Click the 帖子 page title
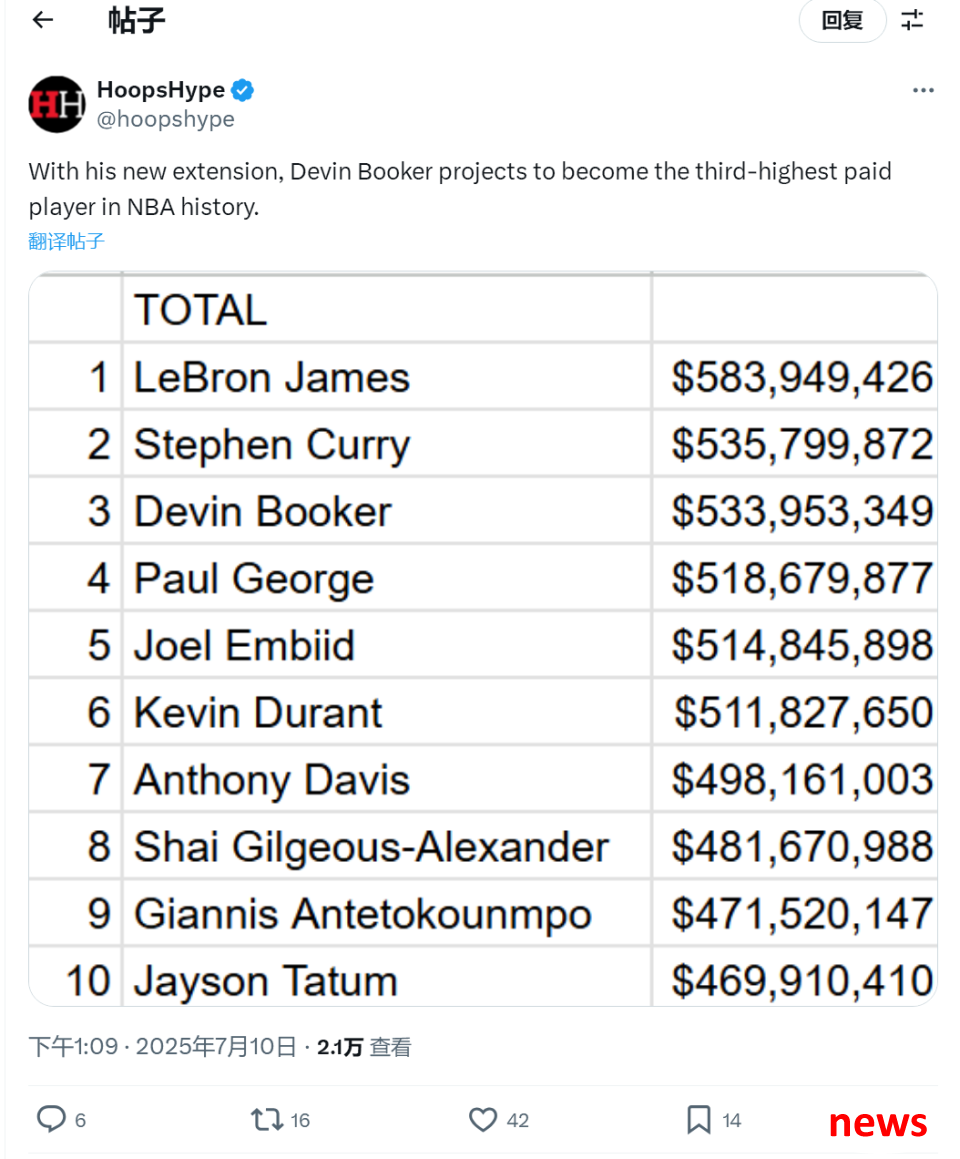Image resolution: width=960 pixels, height=1159 pixels. pos(137,20)
